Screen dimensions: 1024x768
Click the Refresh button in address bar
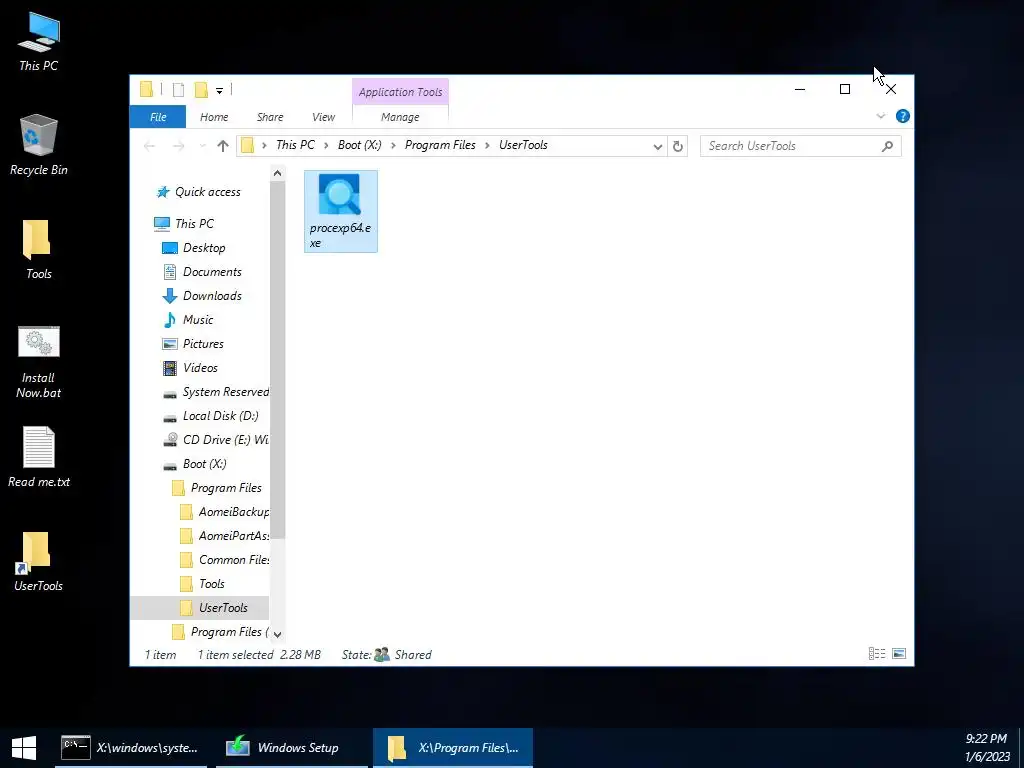678,146
